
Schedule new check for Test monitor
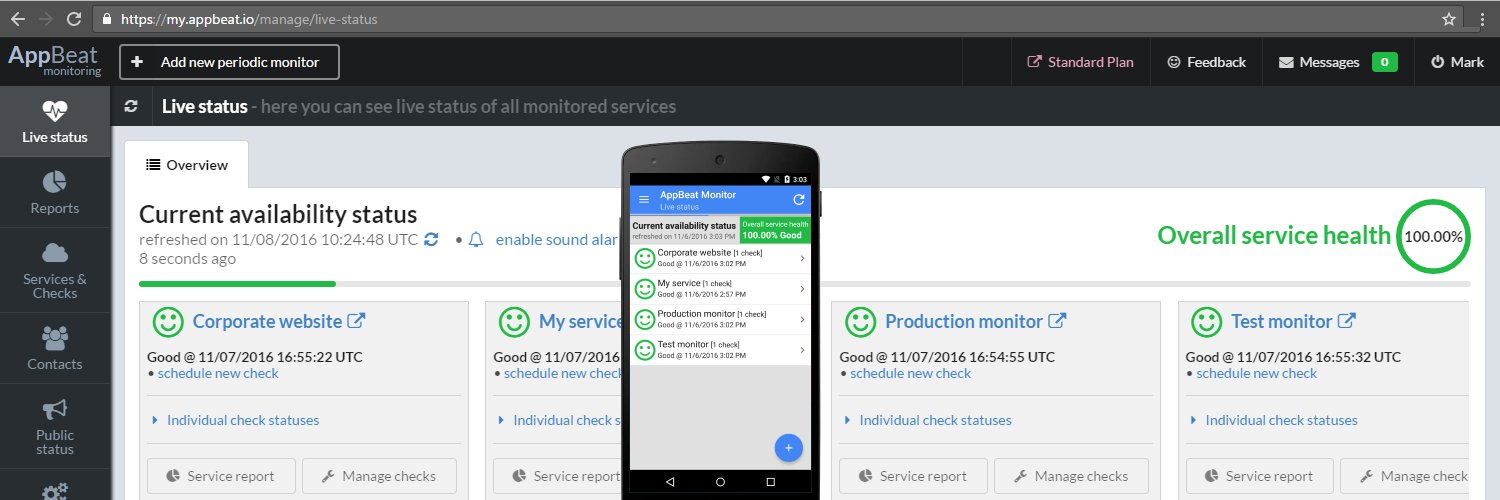1257,373
